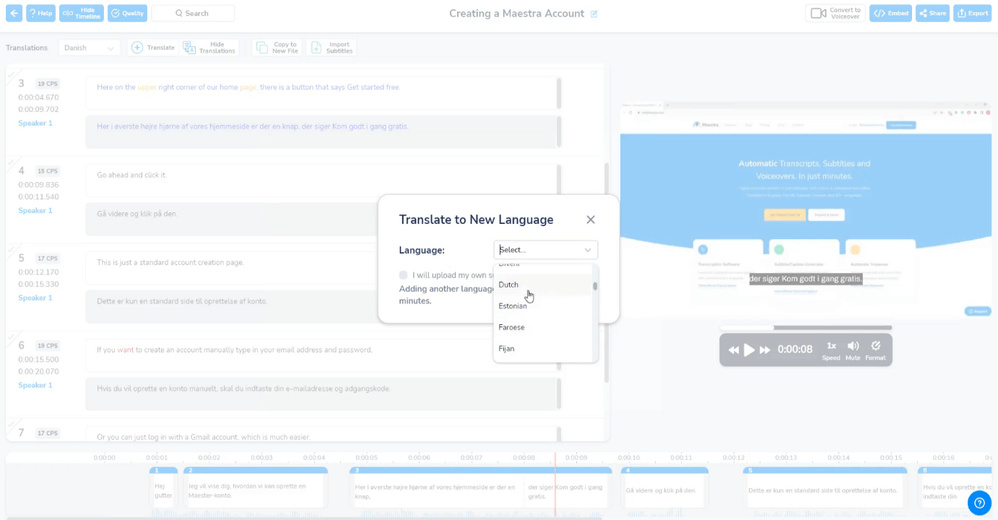Screen dimensions: 998x520
Task: Click the Export button
Action: click(x=973, y=13)
